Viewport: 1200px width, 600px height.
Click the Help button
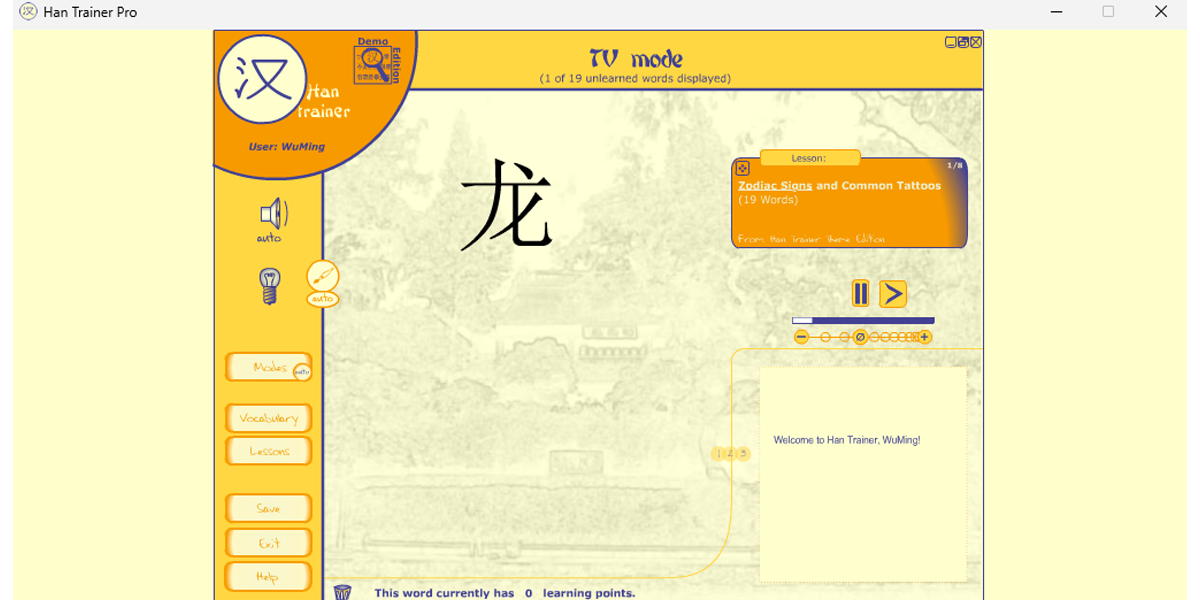click(x=267, y=576)
